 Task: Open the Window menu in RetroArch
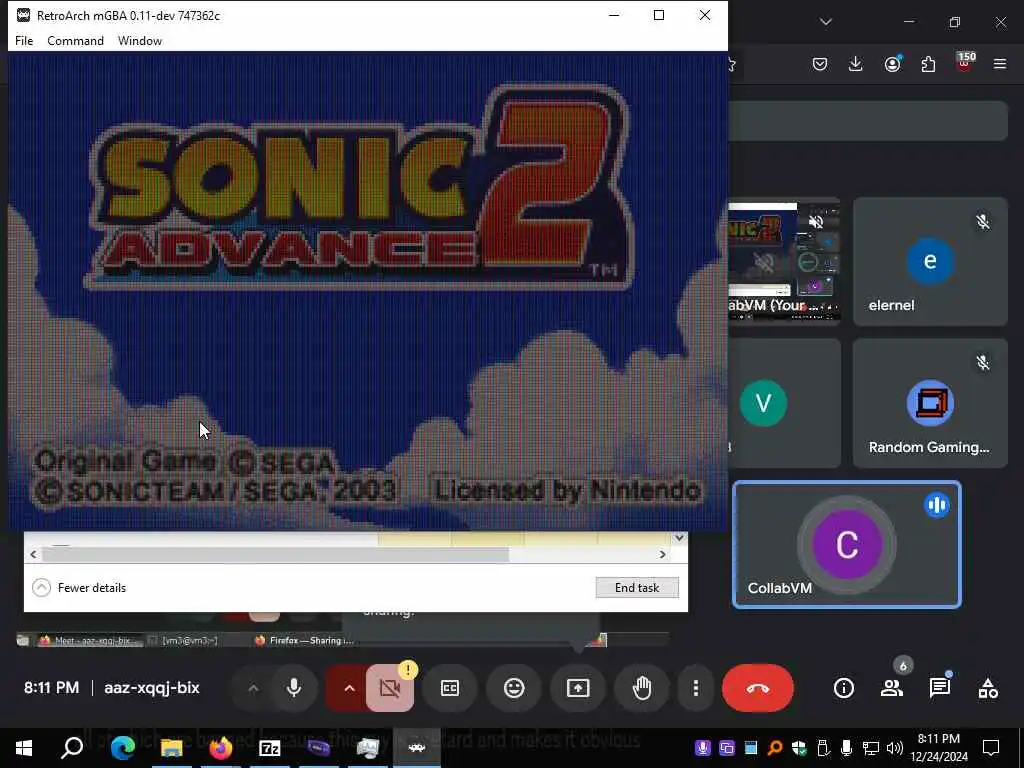click(x=140, y=40)
